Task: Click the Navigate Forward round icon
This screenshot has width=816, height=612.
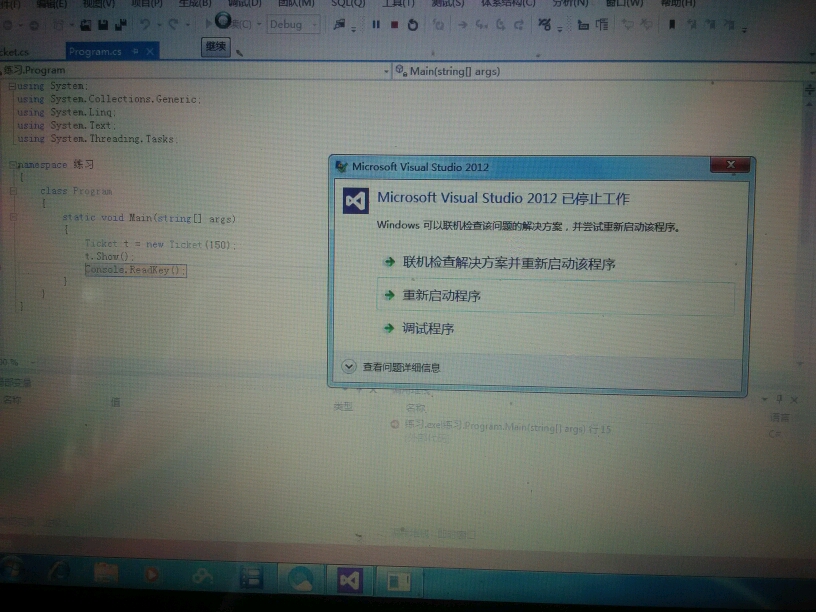Action: [33, 24]
